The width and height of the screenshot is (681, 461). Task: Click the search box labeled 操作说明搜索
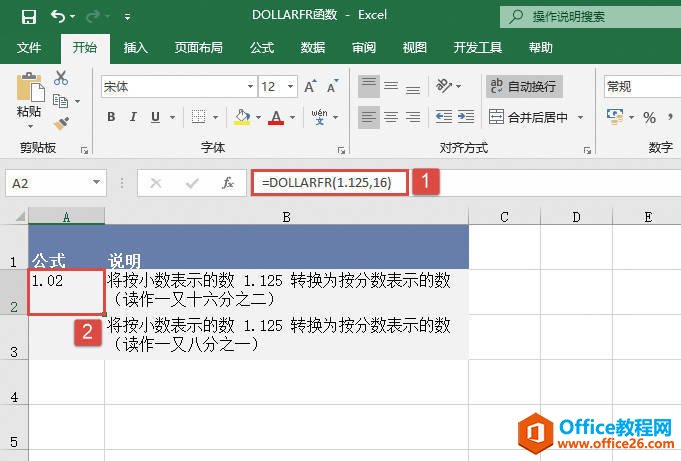pos(591,17)
